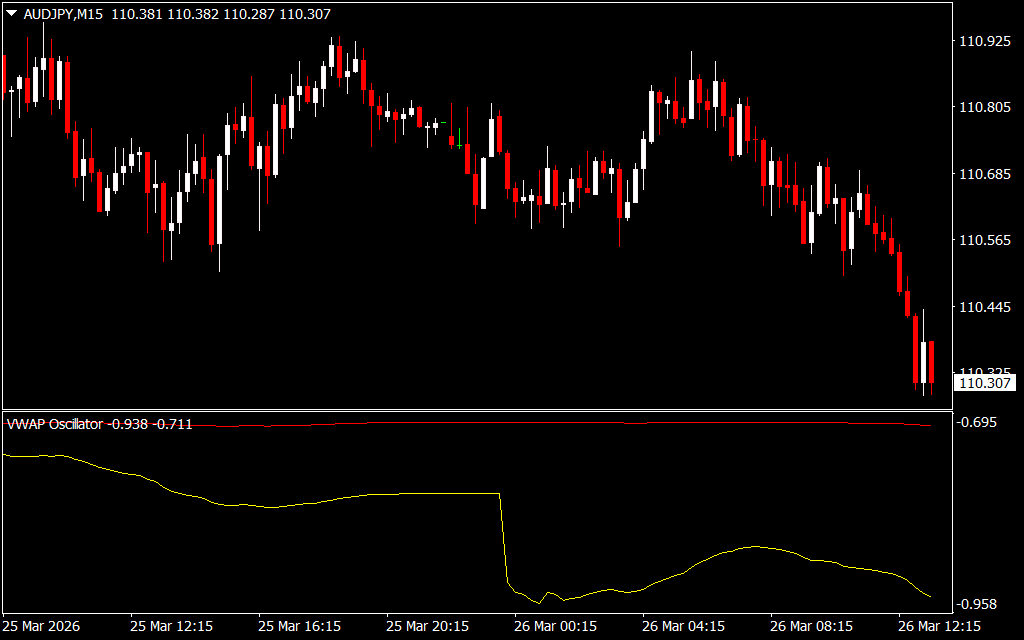Viewport: 1024px width, 640px height.
Task: Click the 110.925 price axis label
Action: click(984, 42)
